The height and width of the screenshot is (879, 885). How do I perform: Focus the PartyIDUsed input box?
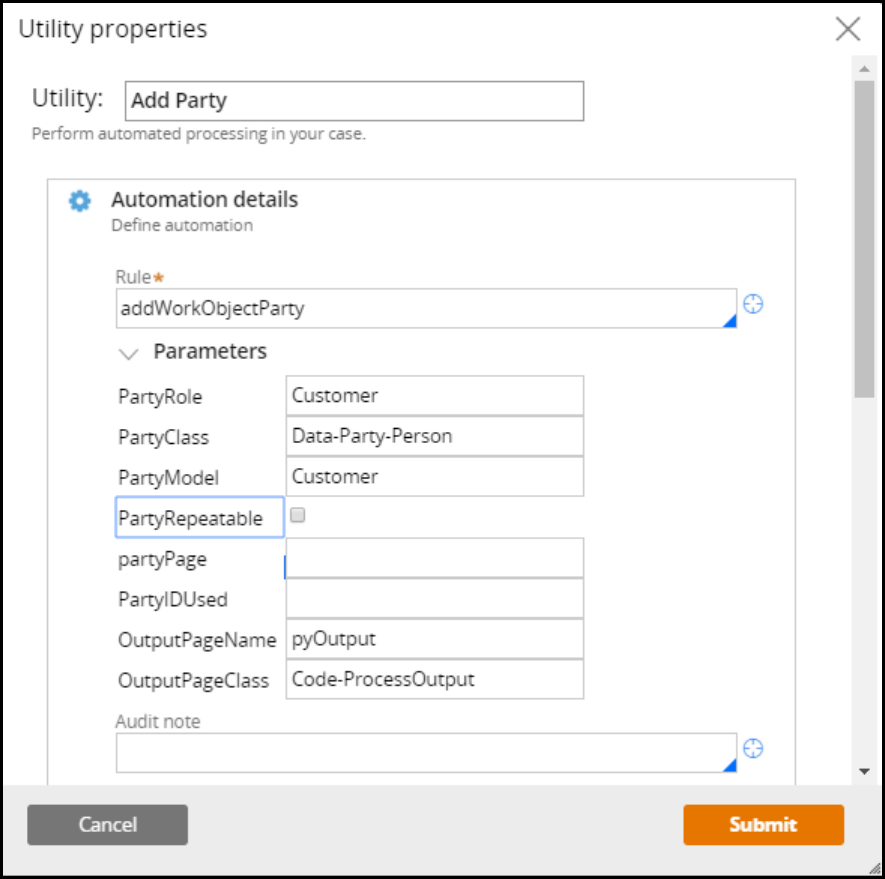(x=434, y=599)
